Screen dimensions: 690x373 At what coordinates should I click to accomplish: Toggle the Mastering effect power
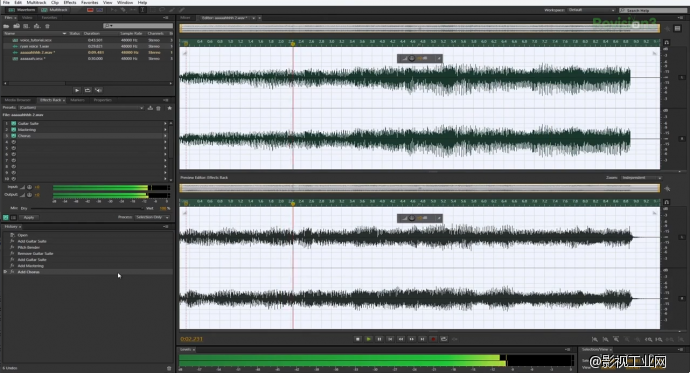(x=14, y=130)
